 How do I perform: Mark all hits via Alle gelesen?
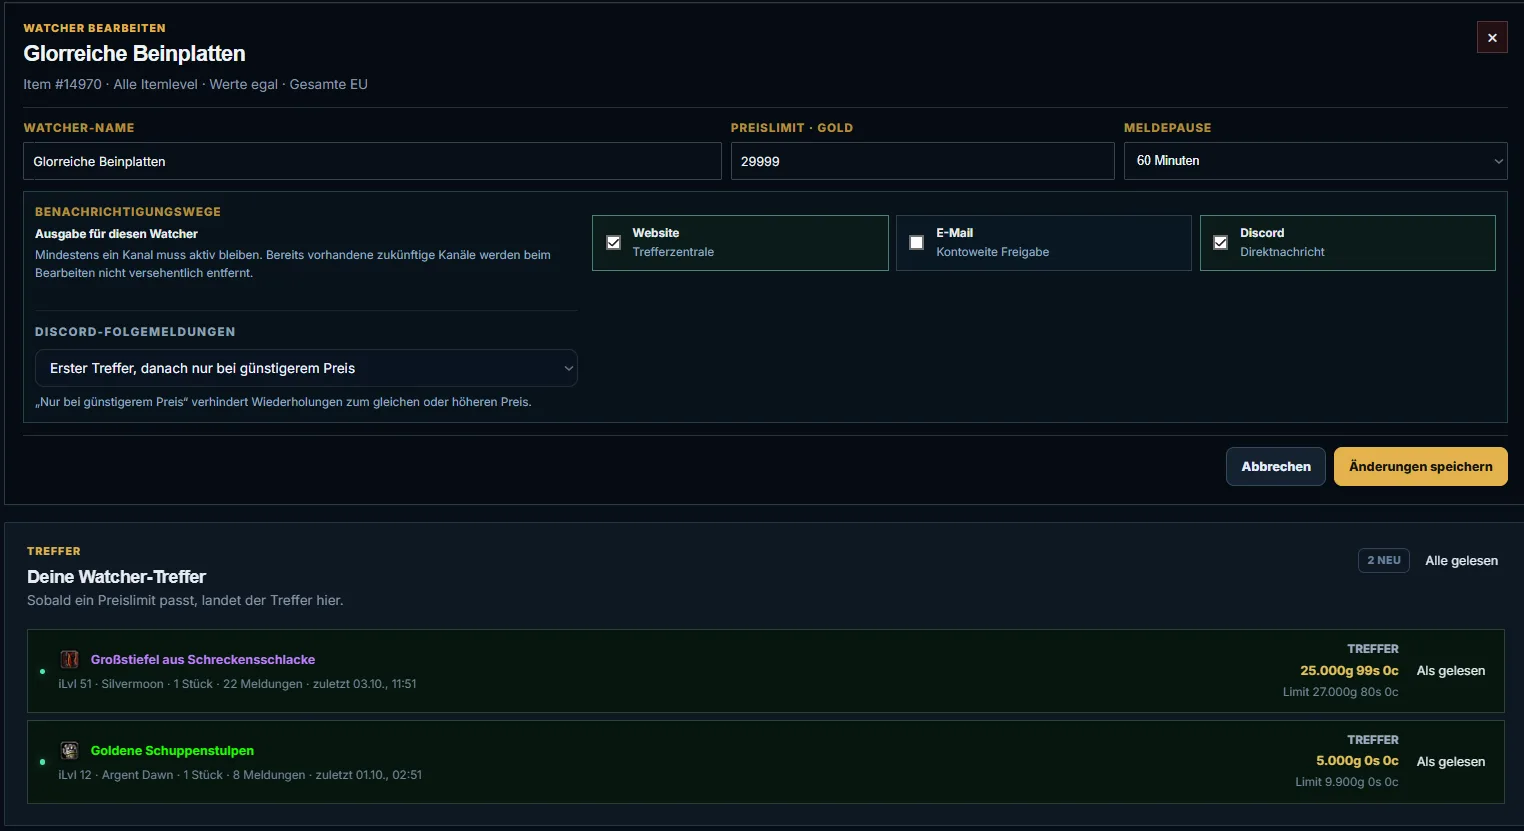coord(1461,561)
